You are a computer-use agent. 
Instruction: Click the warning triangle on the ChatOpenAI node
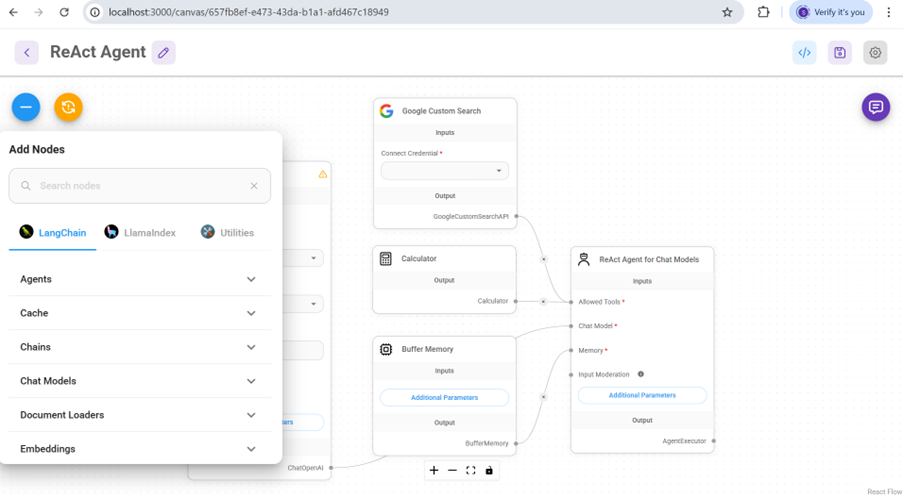[322, 174]
